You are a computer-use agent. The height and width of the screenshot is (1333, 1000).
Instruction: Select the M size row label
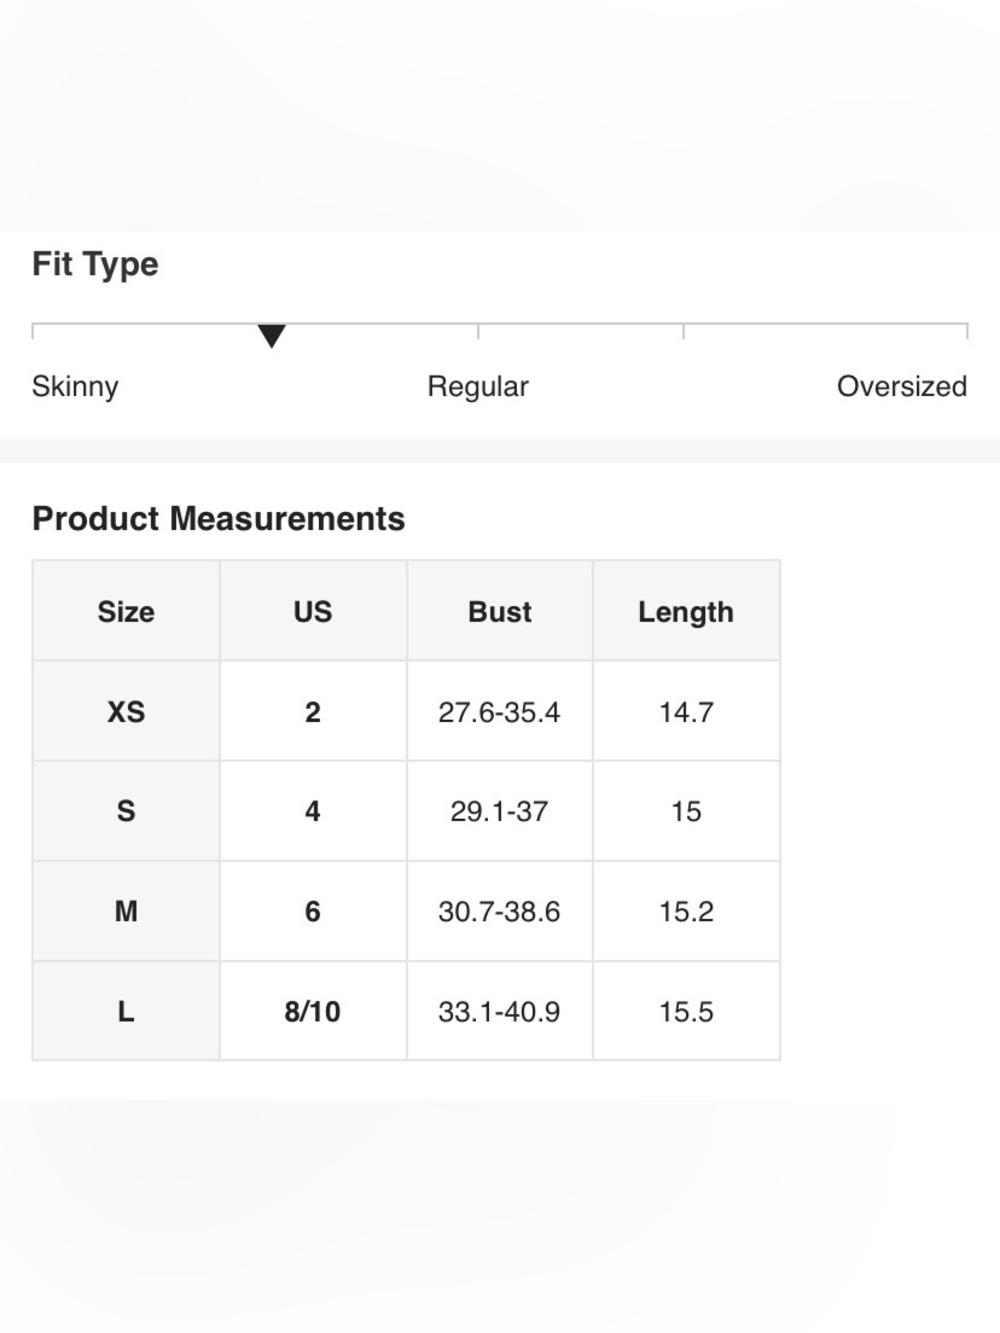point(126,911)
